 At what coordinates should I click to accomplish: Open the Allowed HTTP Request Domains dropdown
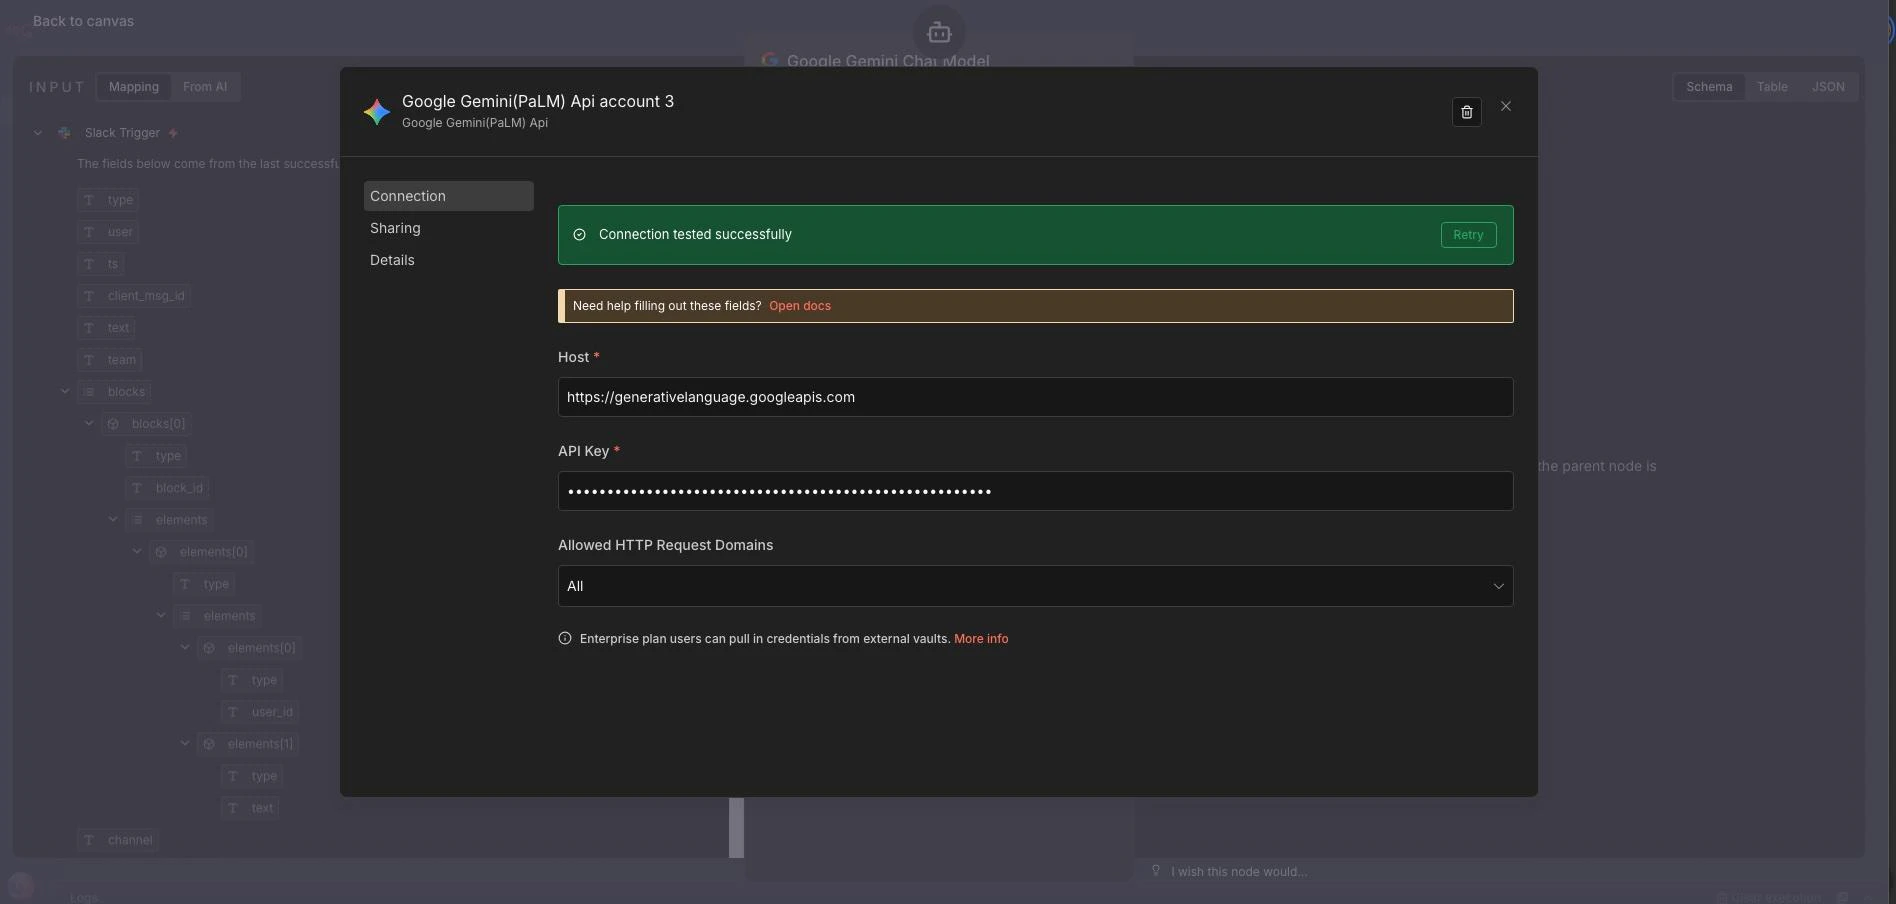pyautogui.click(x=1035, y=586)
